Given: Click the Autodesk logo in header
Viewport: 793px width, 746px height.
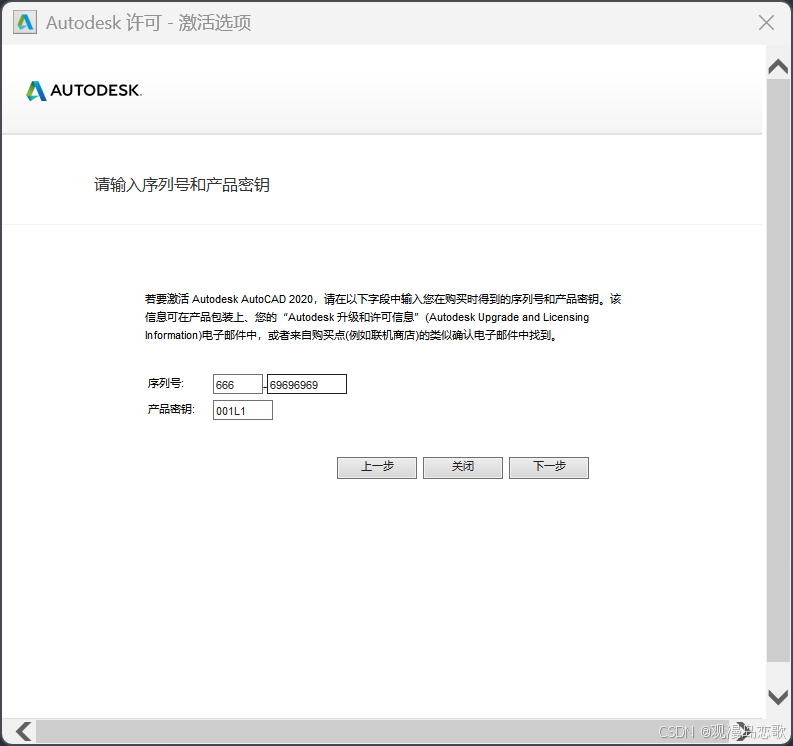Looking at the screenshot, I should click(84, 91).
